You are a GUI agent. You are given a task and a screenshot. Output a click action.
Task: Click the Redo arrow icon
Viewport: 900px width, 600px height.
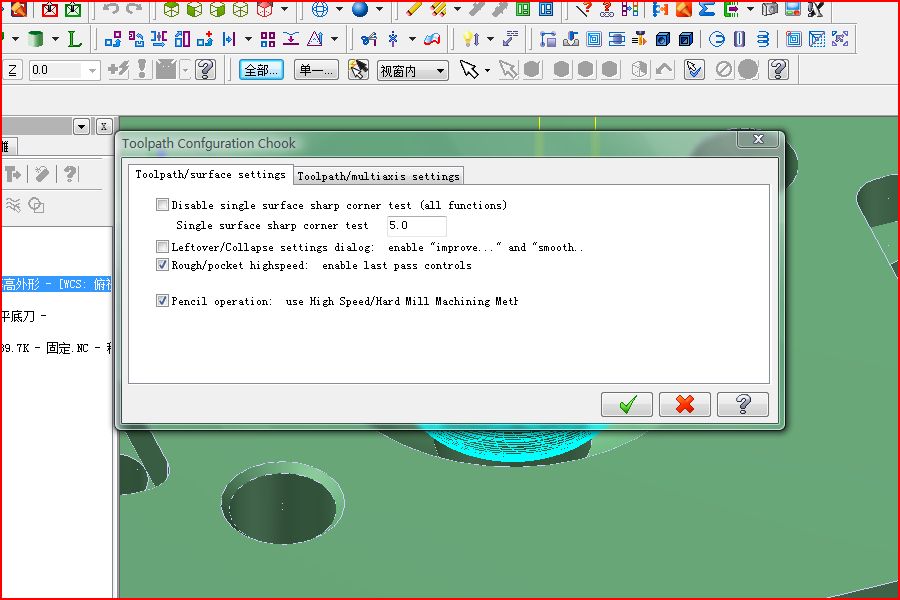134,9
